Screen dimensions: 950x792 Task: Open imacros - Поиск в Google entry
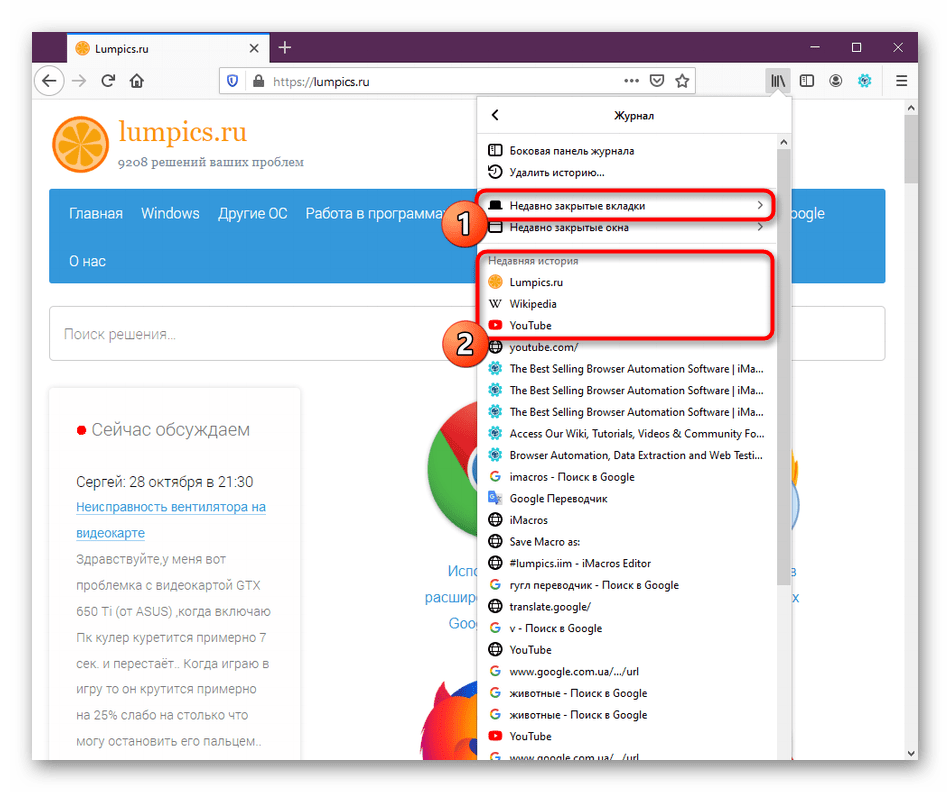[627, 478]
